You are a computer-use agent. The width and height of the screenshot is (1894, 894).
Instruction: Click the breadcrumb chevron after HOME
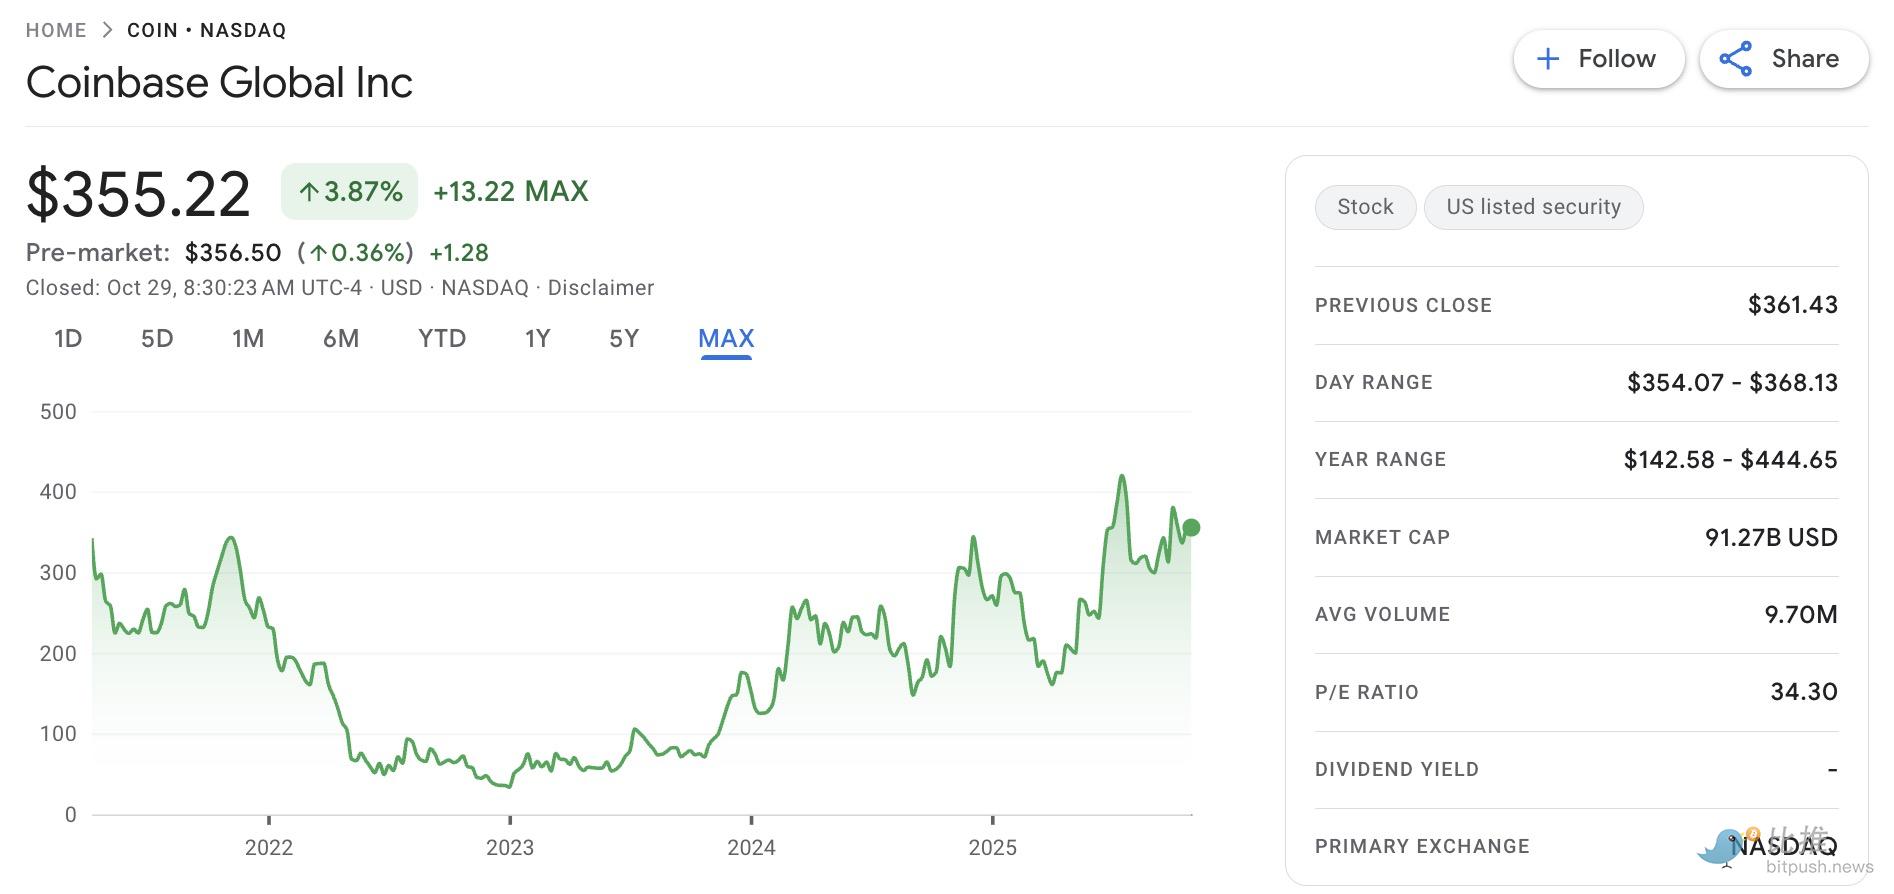[x=107, y=30]
